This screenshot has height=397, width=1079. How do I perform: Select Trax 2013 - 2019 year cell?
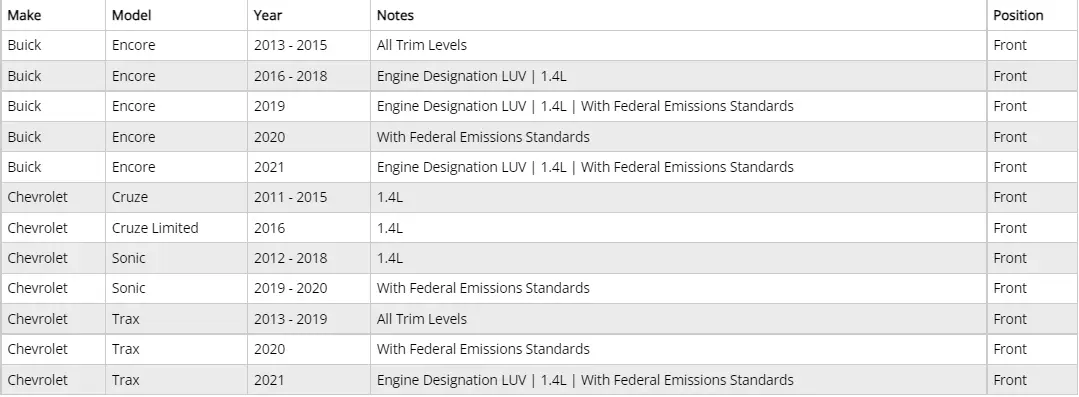click(309, 319)
